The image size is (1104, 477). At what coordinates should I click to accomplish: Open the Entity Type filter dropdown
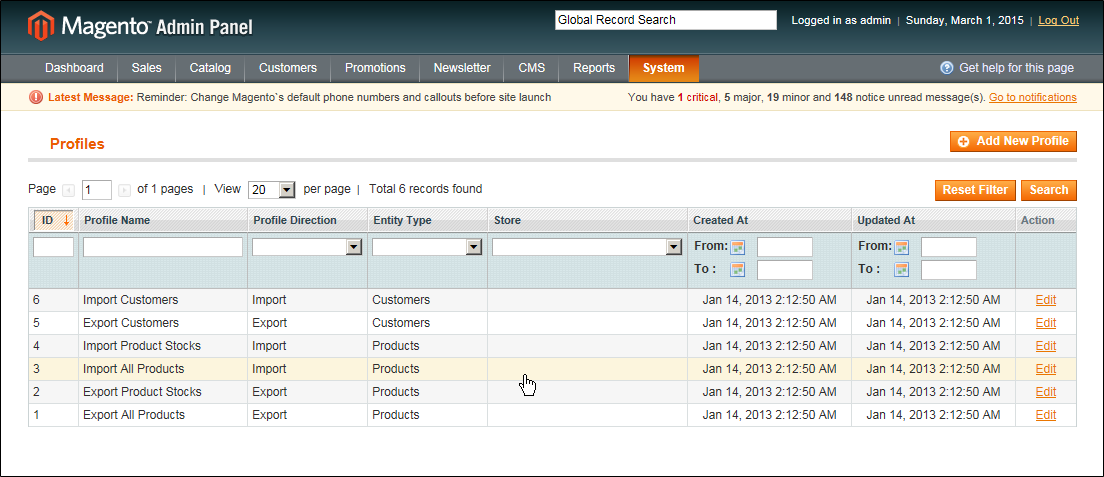(427, 247)
